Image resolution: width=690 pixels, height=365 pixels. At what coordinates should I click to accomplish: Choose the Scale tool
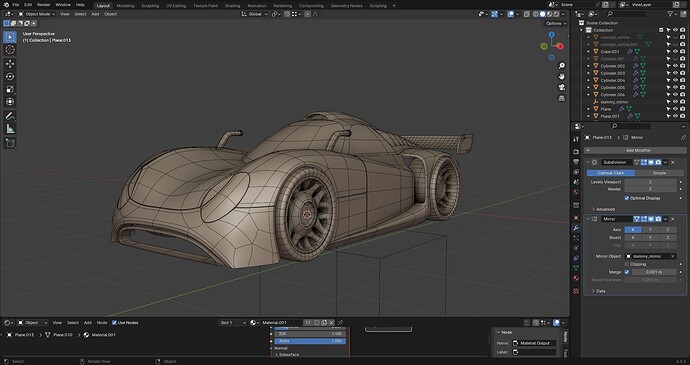coord(10,89)
